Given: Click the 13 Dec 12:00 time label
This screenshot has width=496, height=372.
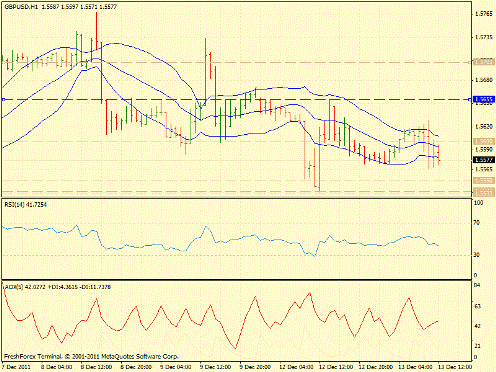Looking at the screenshot, I should pyautogui.click(x=454, y=367).
